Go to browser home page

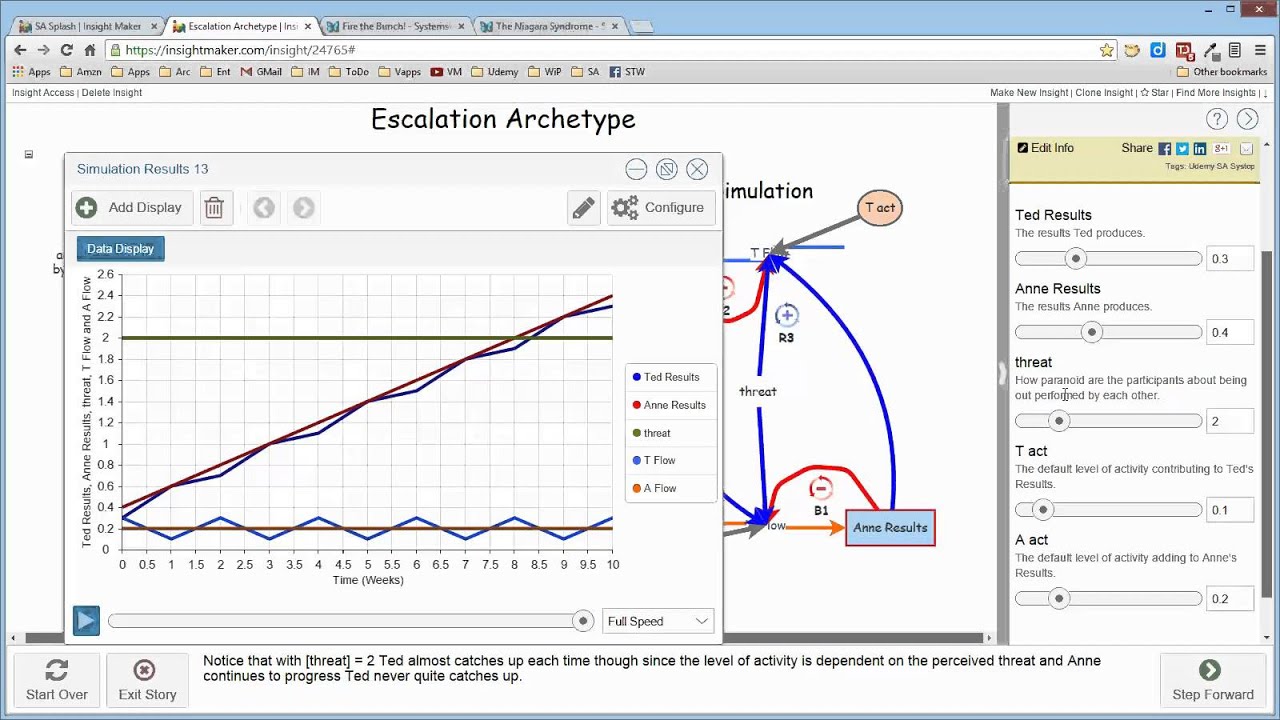click(90, 49)
